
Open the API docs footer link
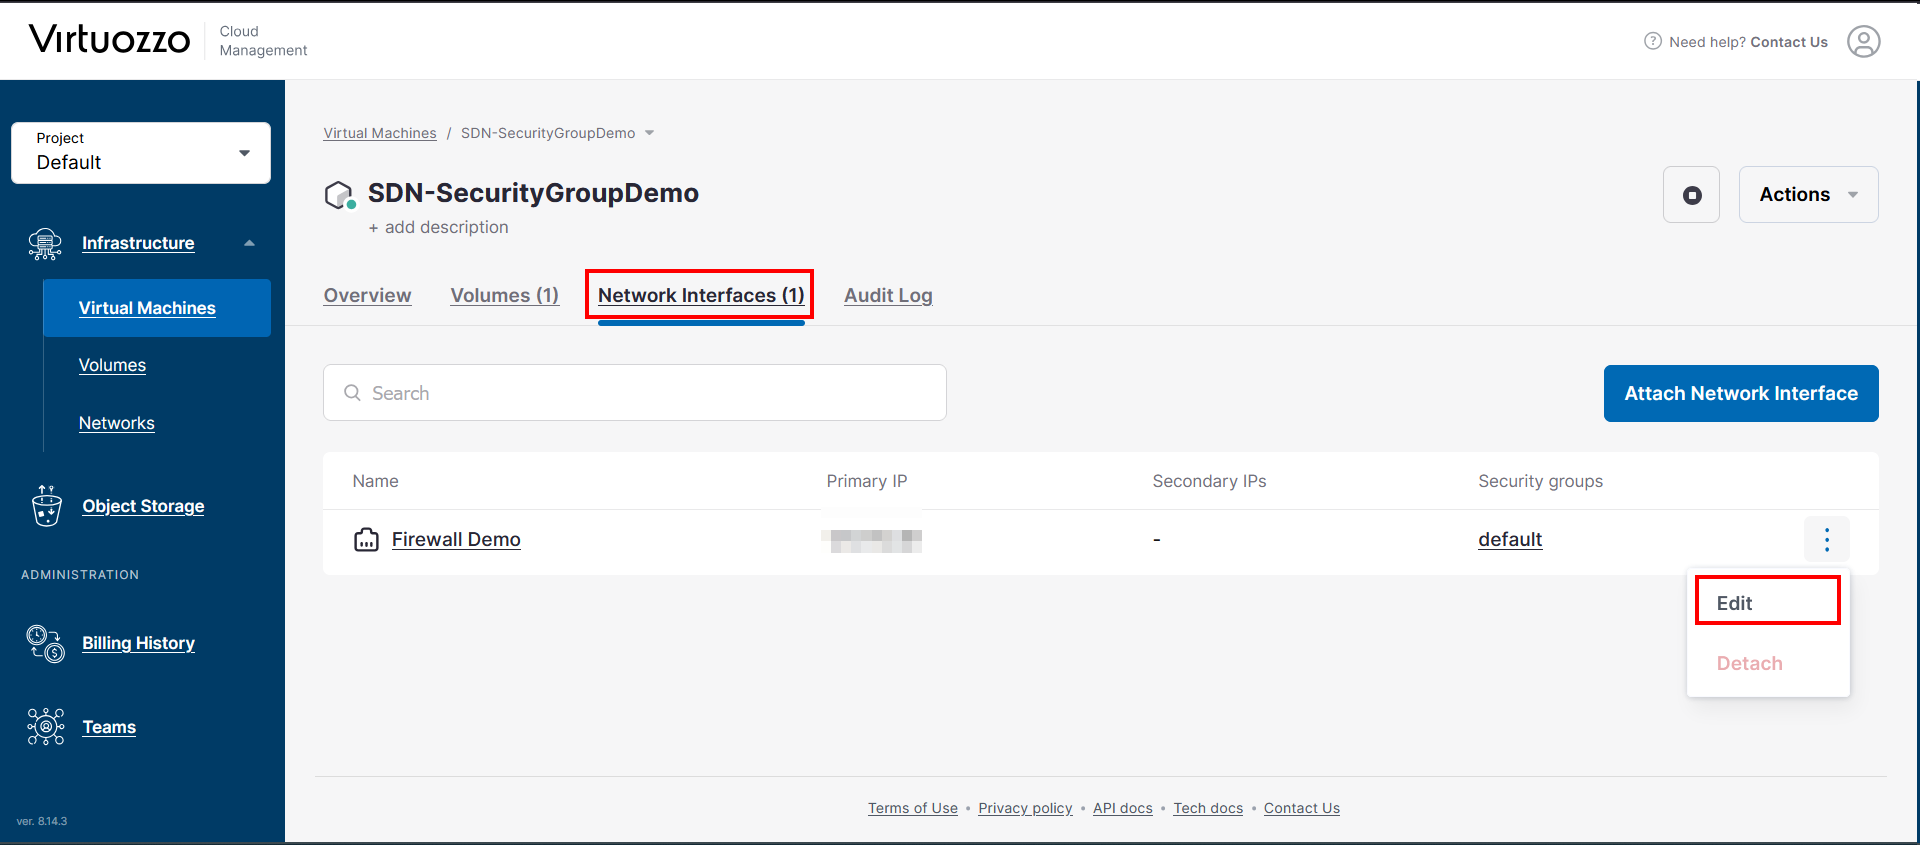[x=1123, y=808]
